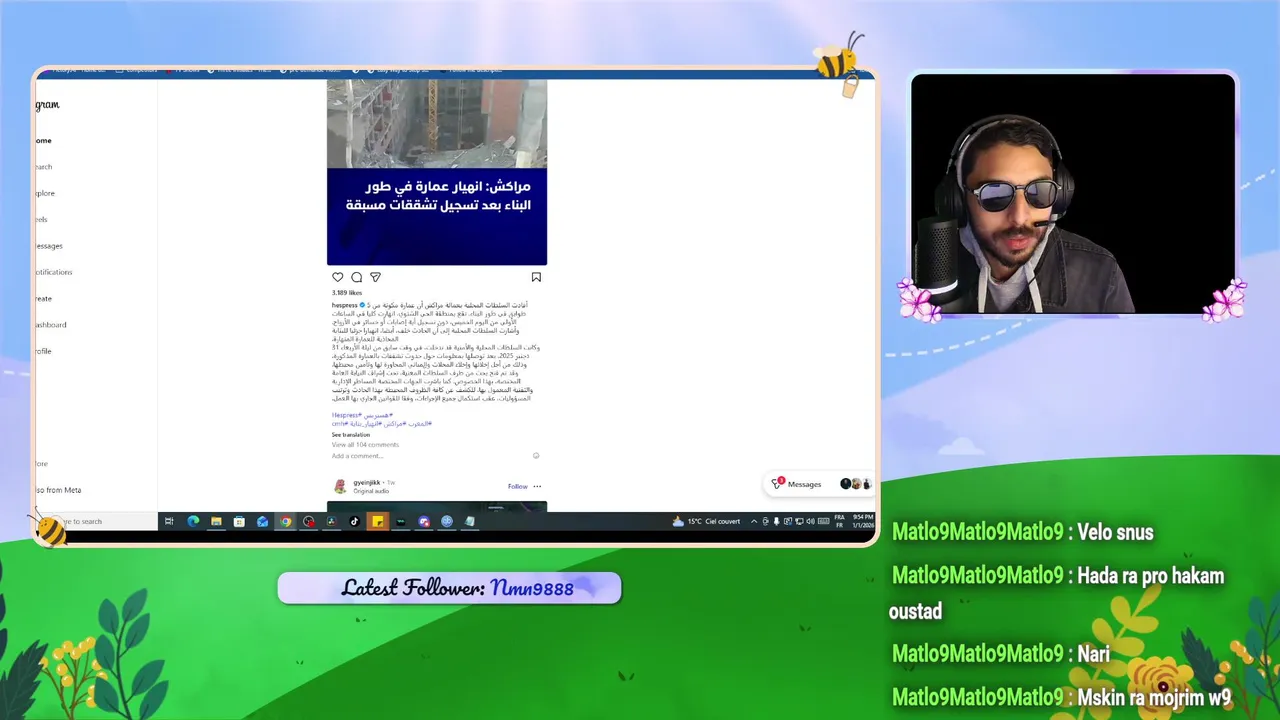
Task: Show hidden system tray icons
Action: pos(753,521)
